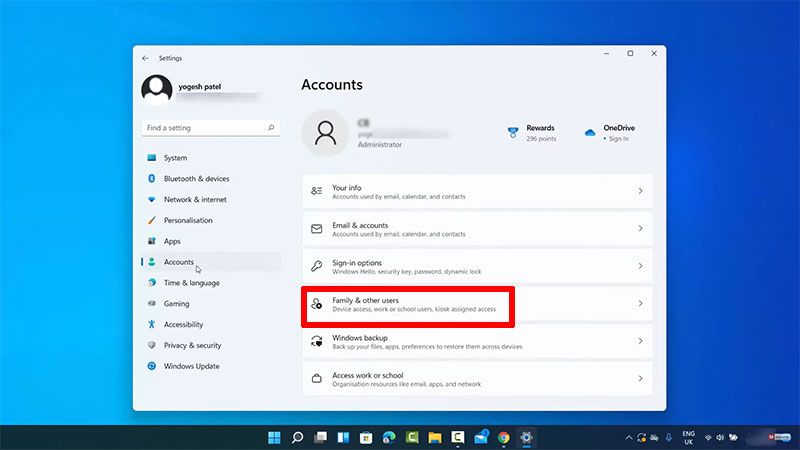Open the Windows Start menu

point(274,437)
